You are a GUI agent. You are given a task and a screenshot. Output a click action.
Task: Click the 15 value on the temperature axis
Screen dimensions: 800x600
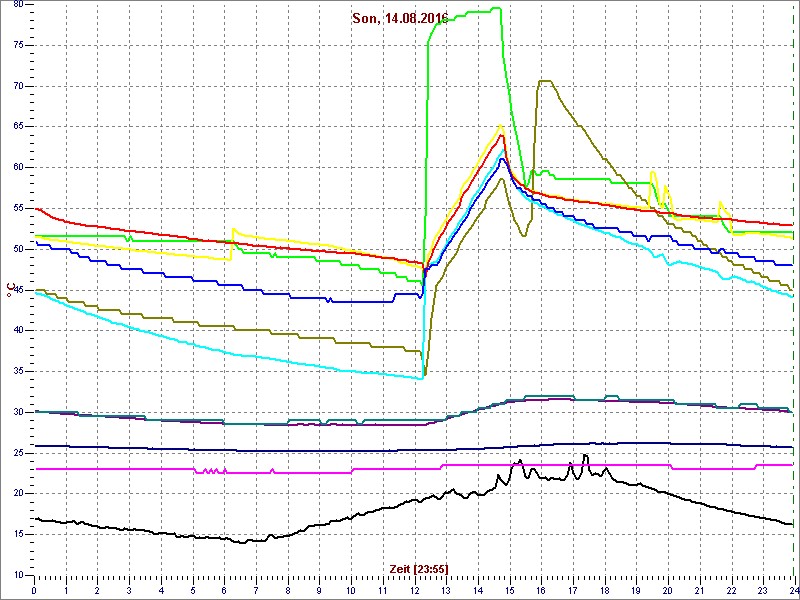(17, 535)
